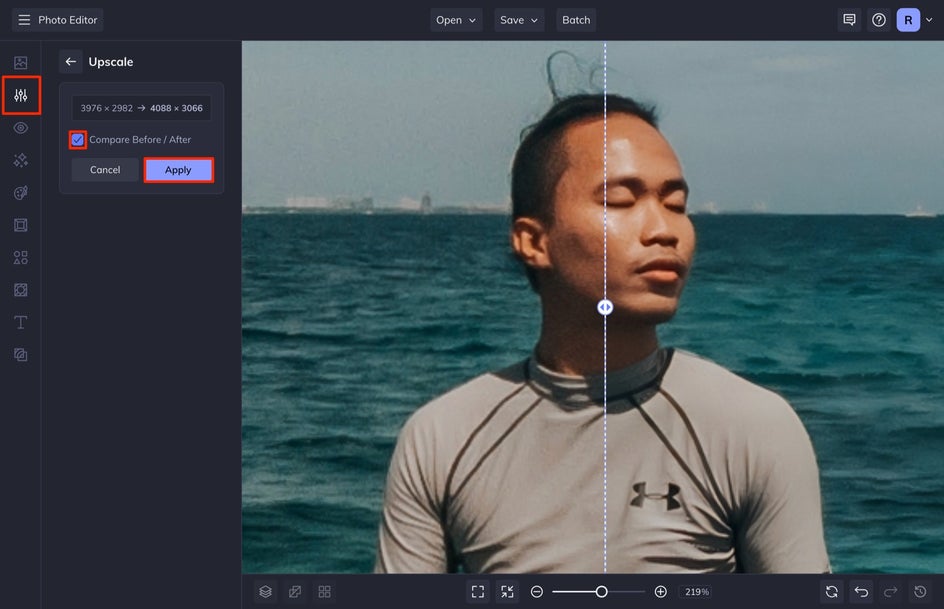The image size is (944, 609).
Task: Click the Undo arrow in bottom bar
Action: (x=861, y=592)
